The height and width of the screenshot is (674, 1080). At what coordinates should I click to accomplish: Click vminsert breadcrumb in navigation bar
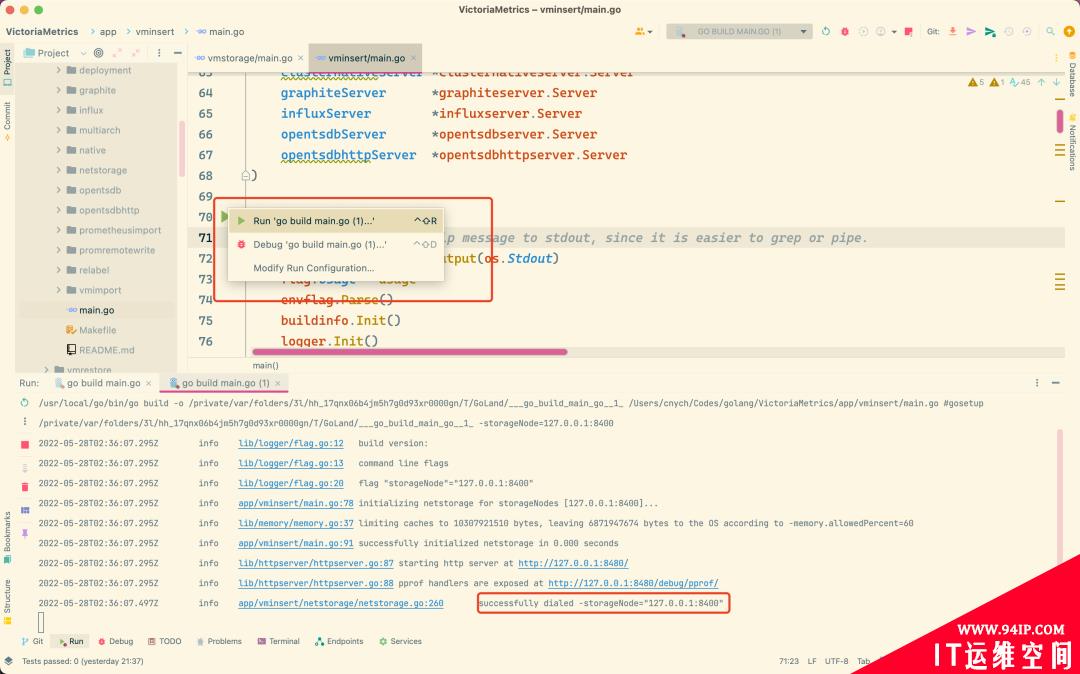[154, 32]
